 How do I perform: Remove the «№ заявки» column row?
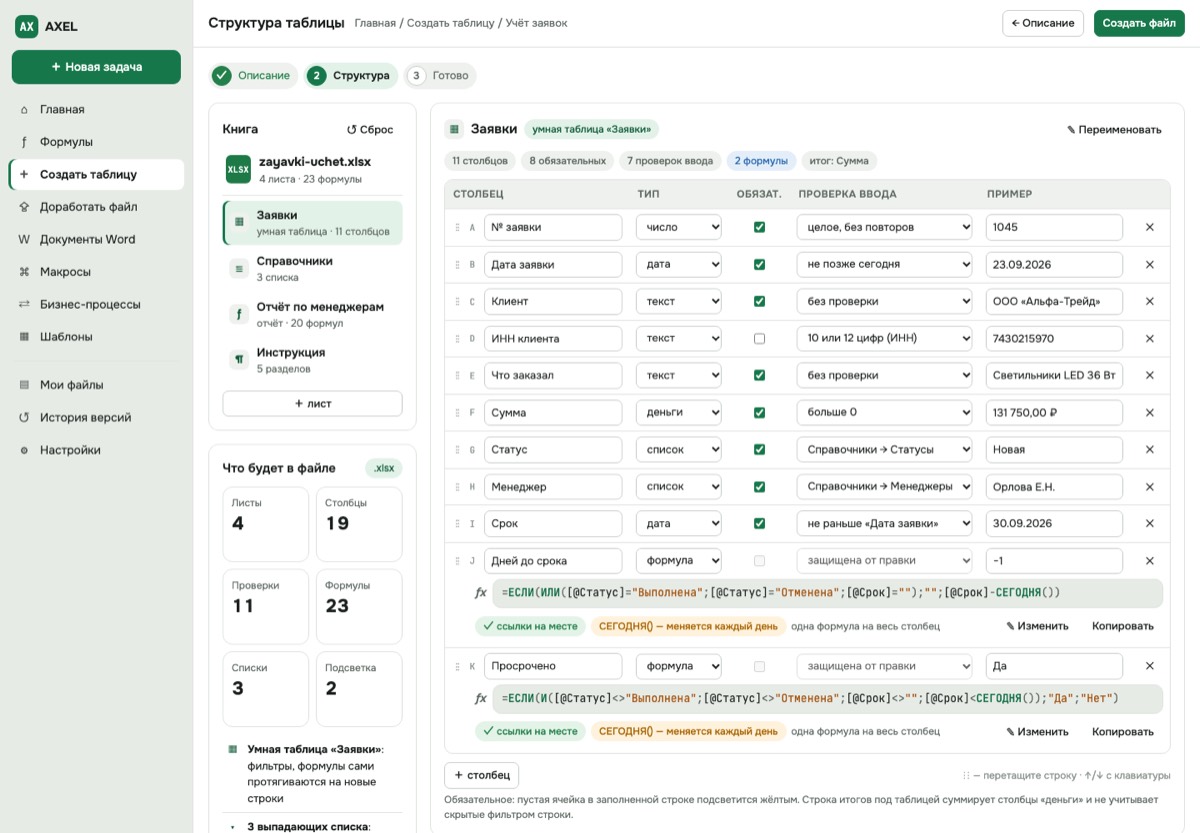[1149, 227]
